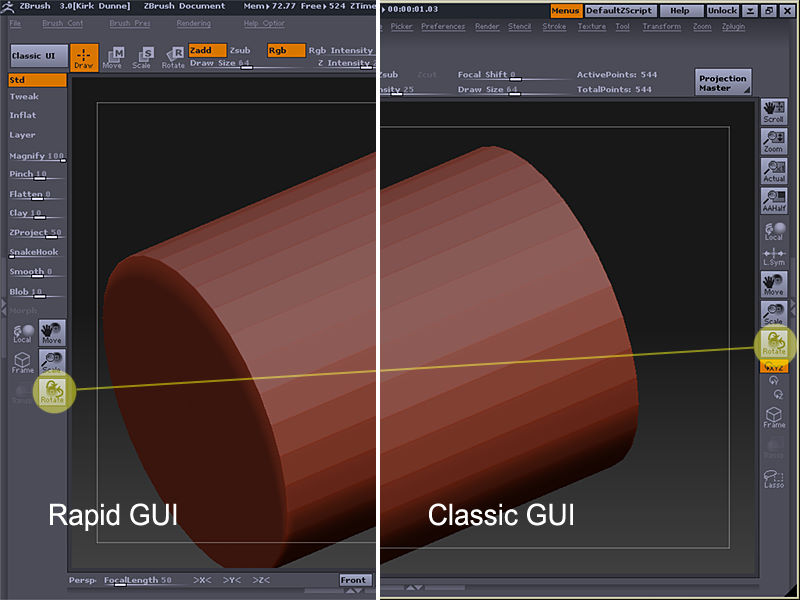Click the Front view button
The height and width of the screenshot is (600, 800).
click(x=354, y=580)
